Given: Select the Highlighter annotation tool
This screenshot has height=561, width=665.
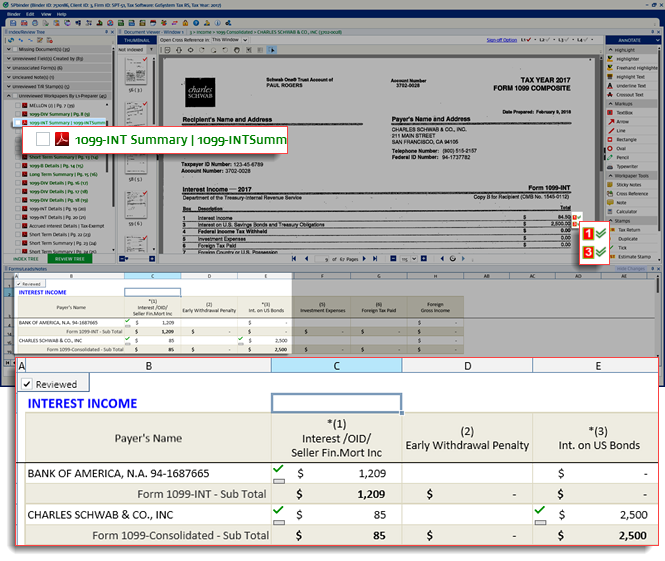Looking at the screenshot, I should pos(628,59).
